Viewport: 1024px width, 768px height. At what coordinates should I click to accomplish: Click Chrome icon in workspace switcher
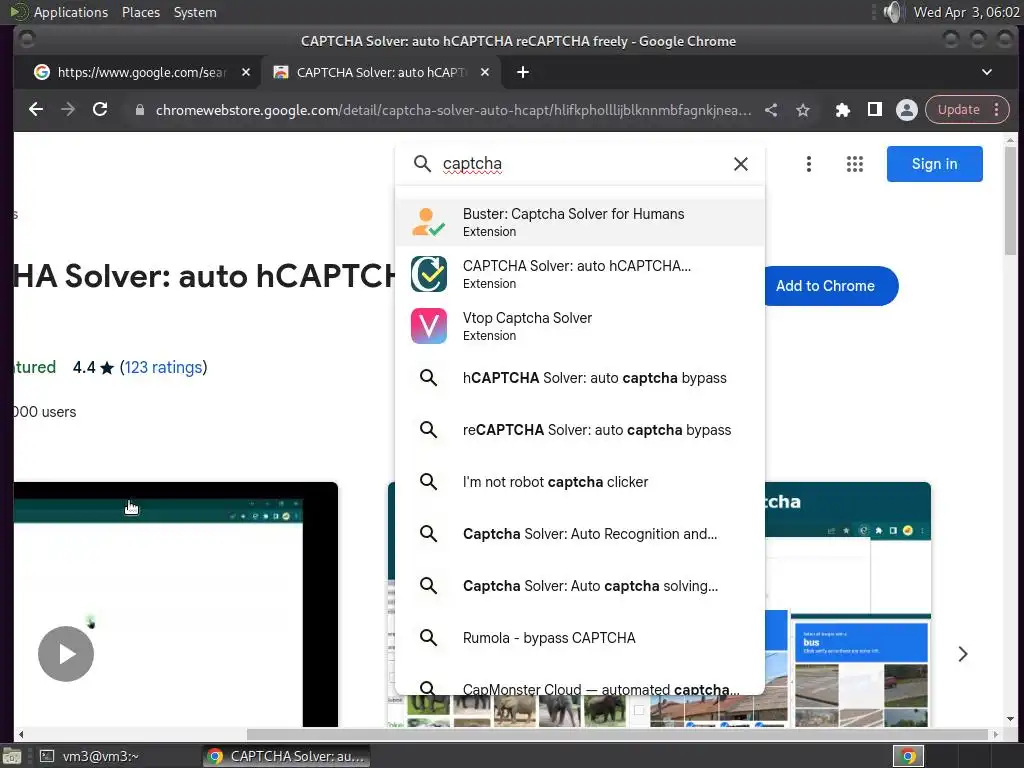(x=908, y=756)
